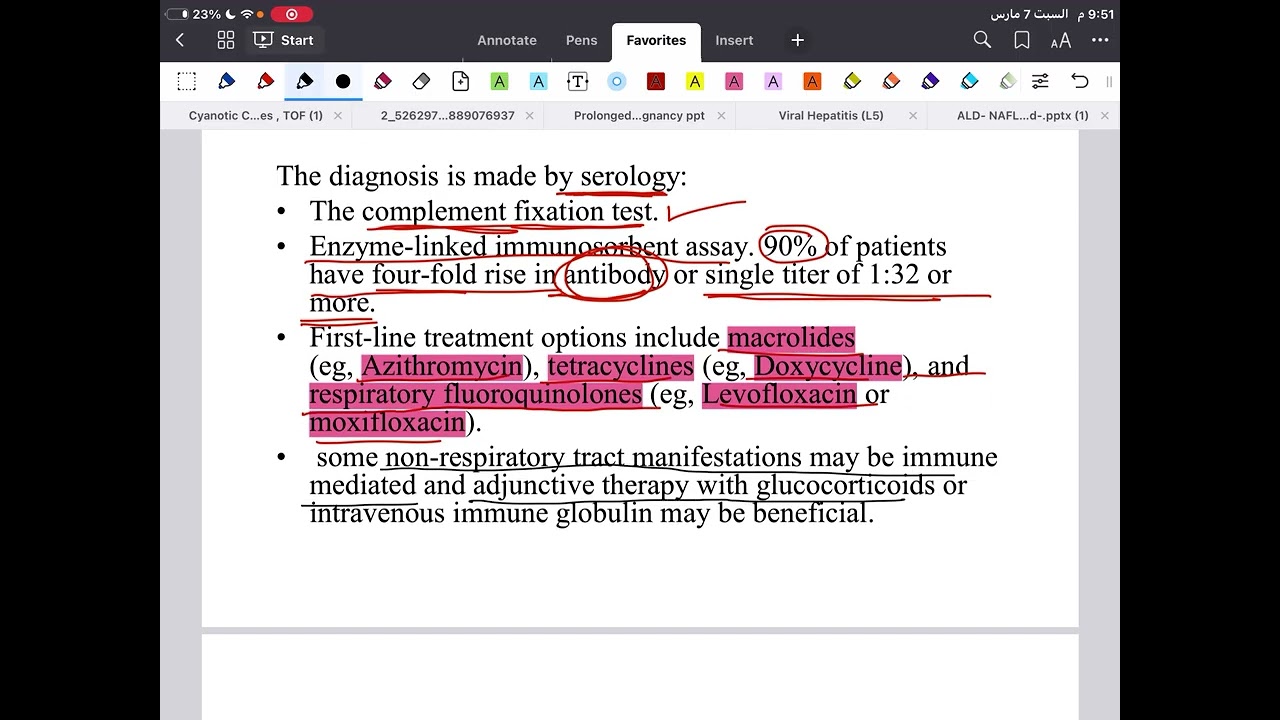1280x720 pixels.
Task: Select the green text highlight A
Action: point(499,81)
